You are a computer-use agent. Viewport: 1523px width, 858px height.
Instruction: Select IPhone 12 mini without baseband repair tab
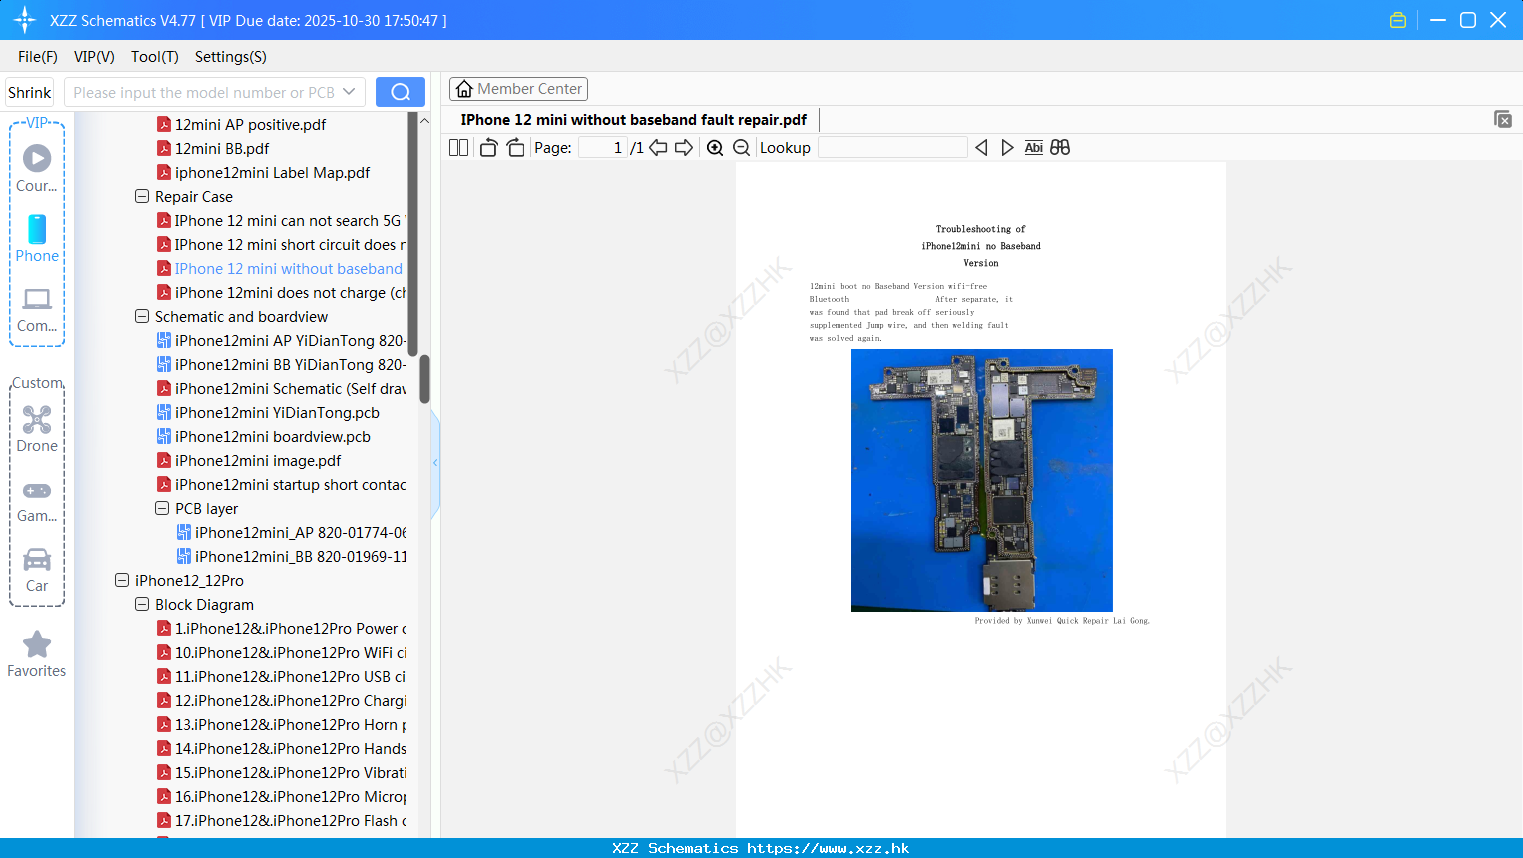coord(634,119)
